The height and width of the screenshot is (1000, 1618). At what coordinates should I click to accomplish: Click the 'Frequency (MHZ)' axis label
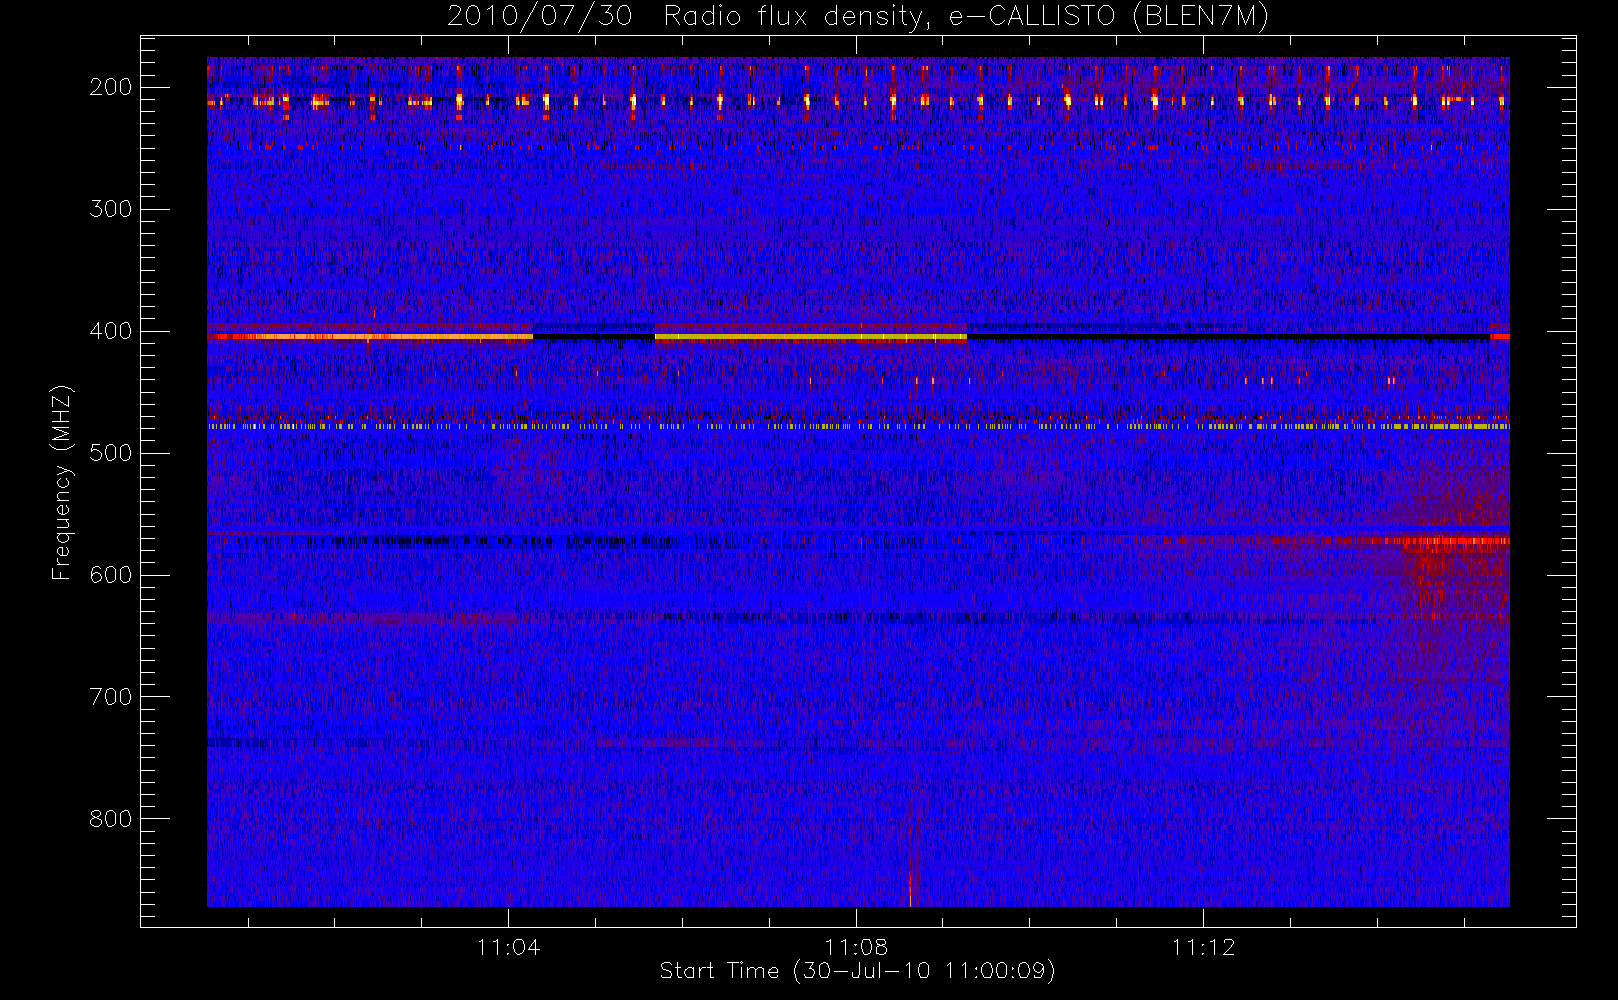click(62, 482)
